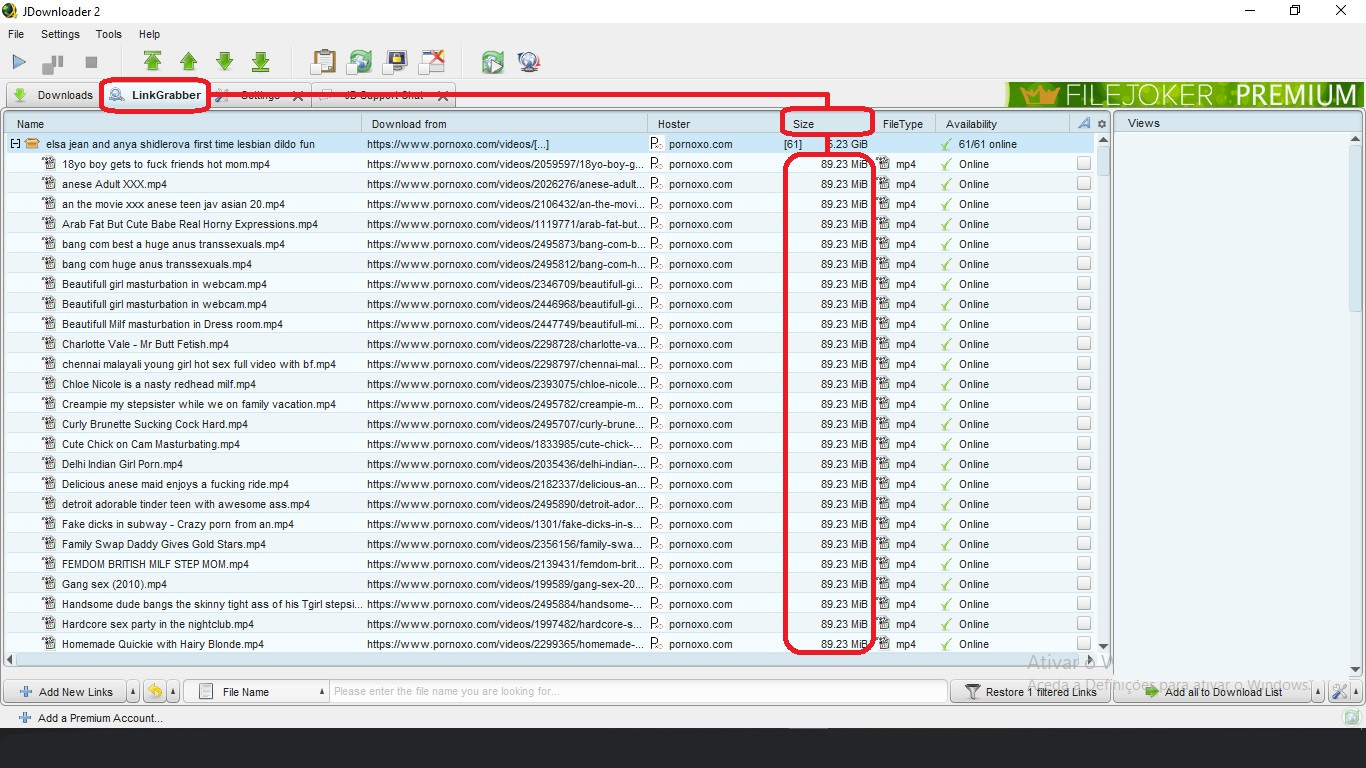Close the JD Support Chat tab

pyautogui.click(x=443, y=96)
